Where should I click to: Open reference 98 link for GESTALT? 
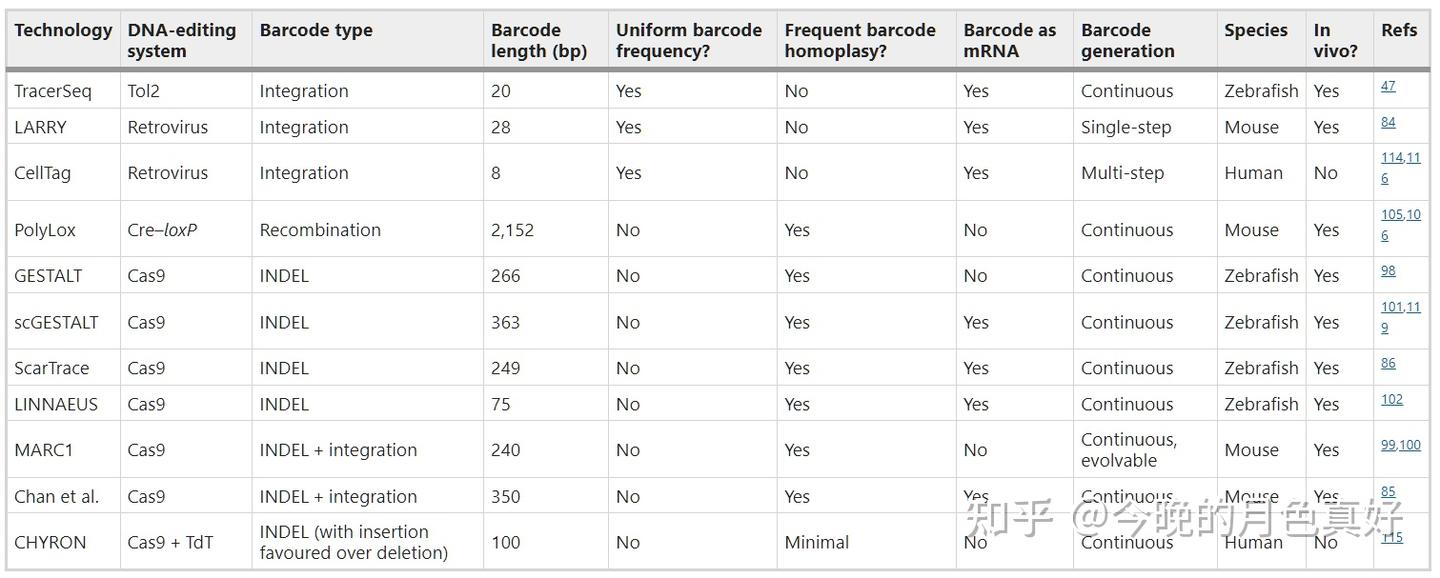(x=1388, y=271)
